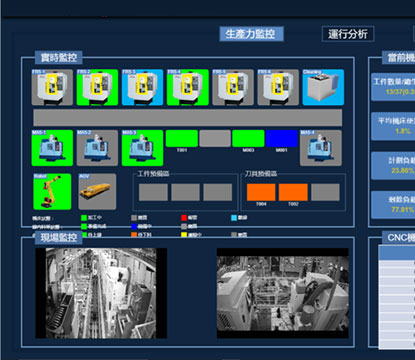The width and height of the screenshot is (415, 360).
Task: Select the AGV vehicle icon
Action: coord(97,192)
